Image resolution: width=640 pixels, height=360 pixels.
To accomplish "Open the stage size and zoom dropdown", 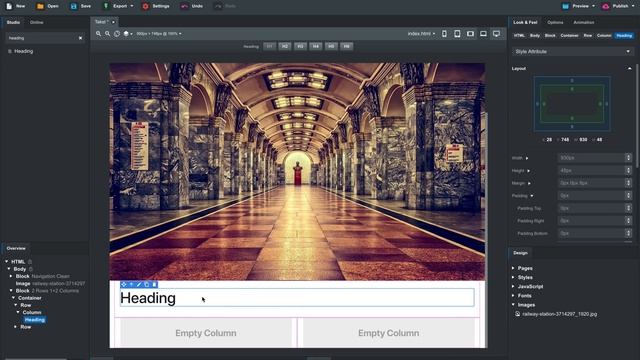I will (x=159, y=34).
